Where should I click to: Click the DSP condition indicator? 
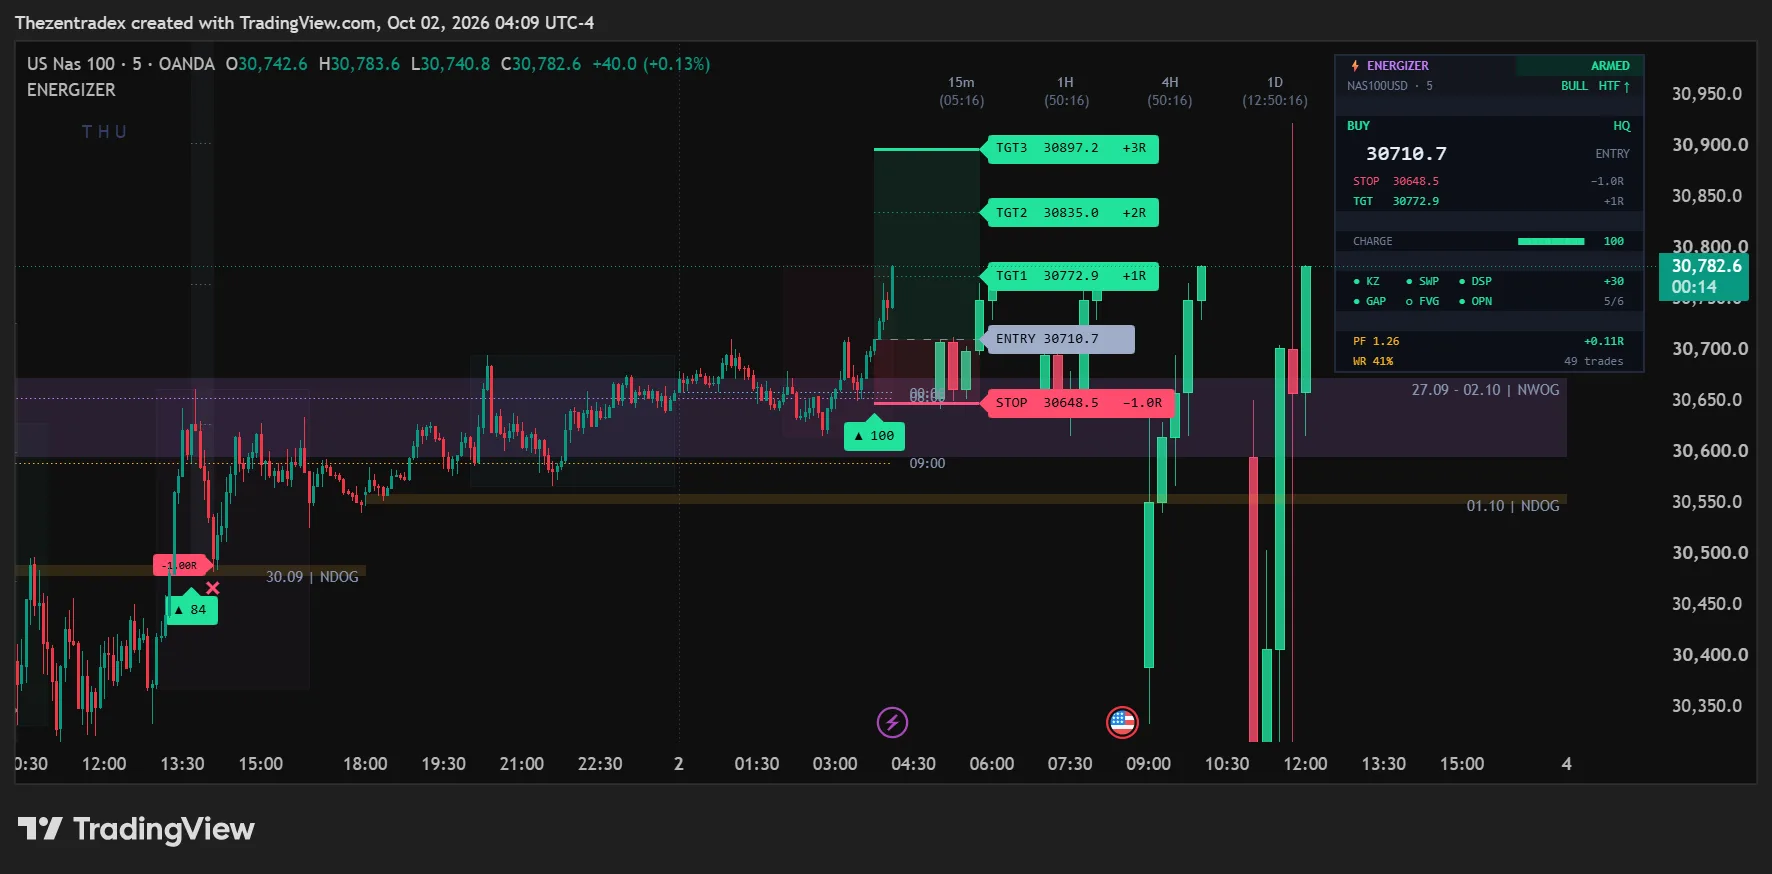tap(1475, 281)
